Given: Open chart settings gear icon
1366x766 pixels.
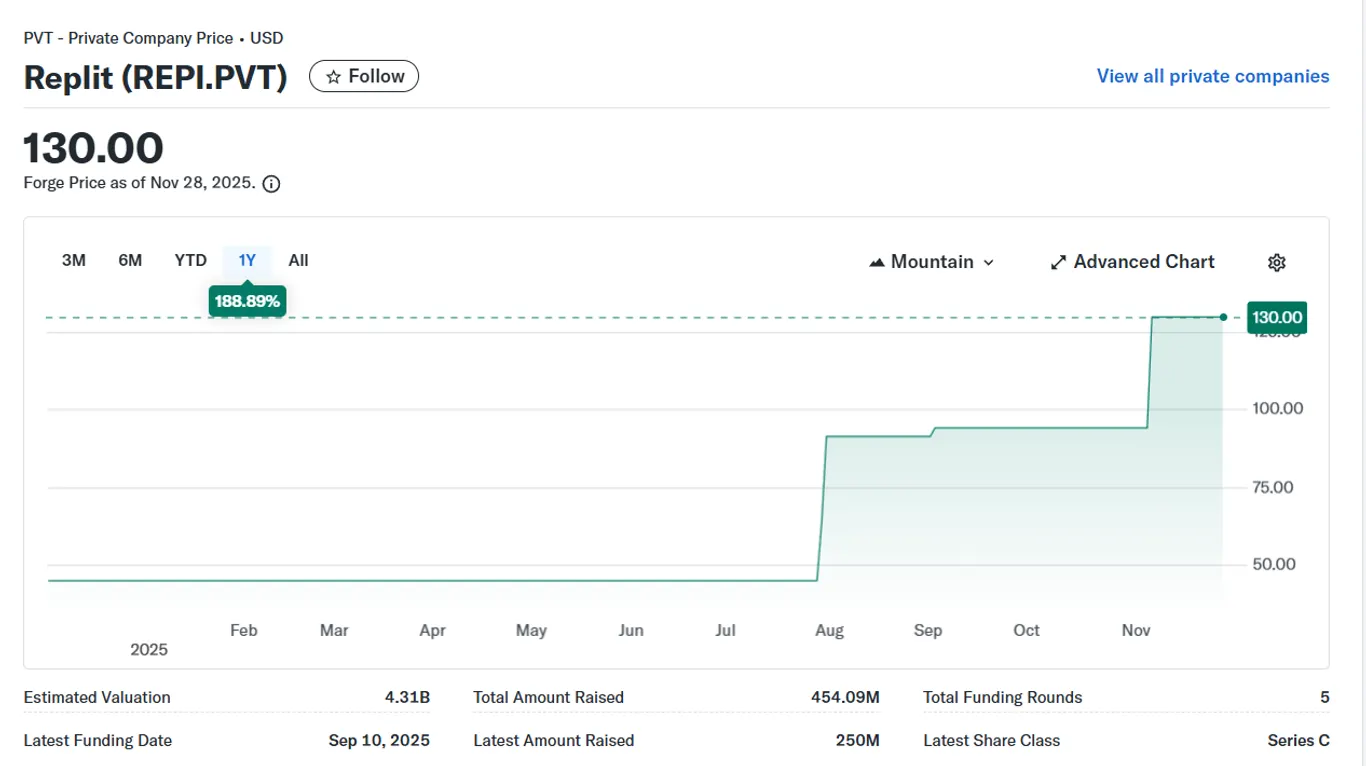Looking at the screenshot, I should [1276, 262].
